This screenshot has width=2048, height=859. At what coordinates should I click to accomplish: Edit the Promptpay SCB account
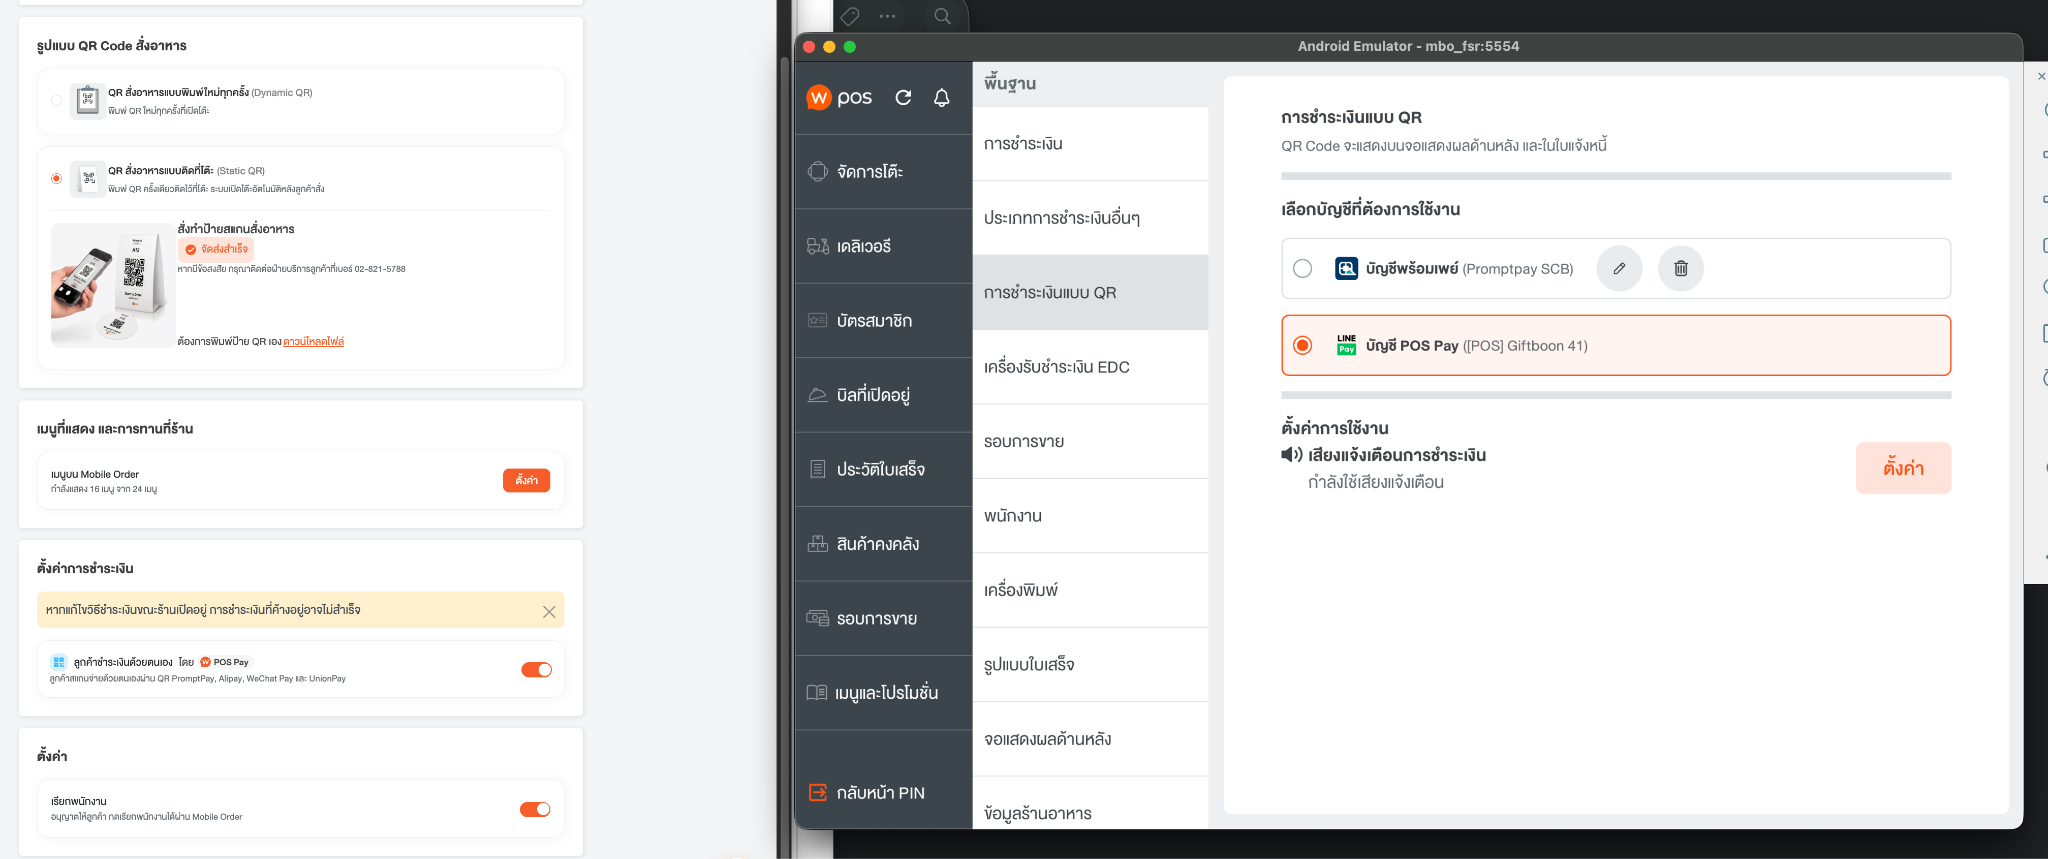(1619, 268)
